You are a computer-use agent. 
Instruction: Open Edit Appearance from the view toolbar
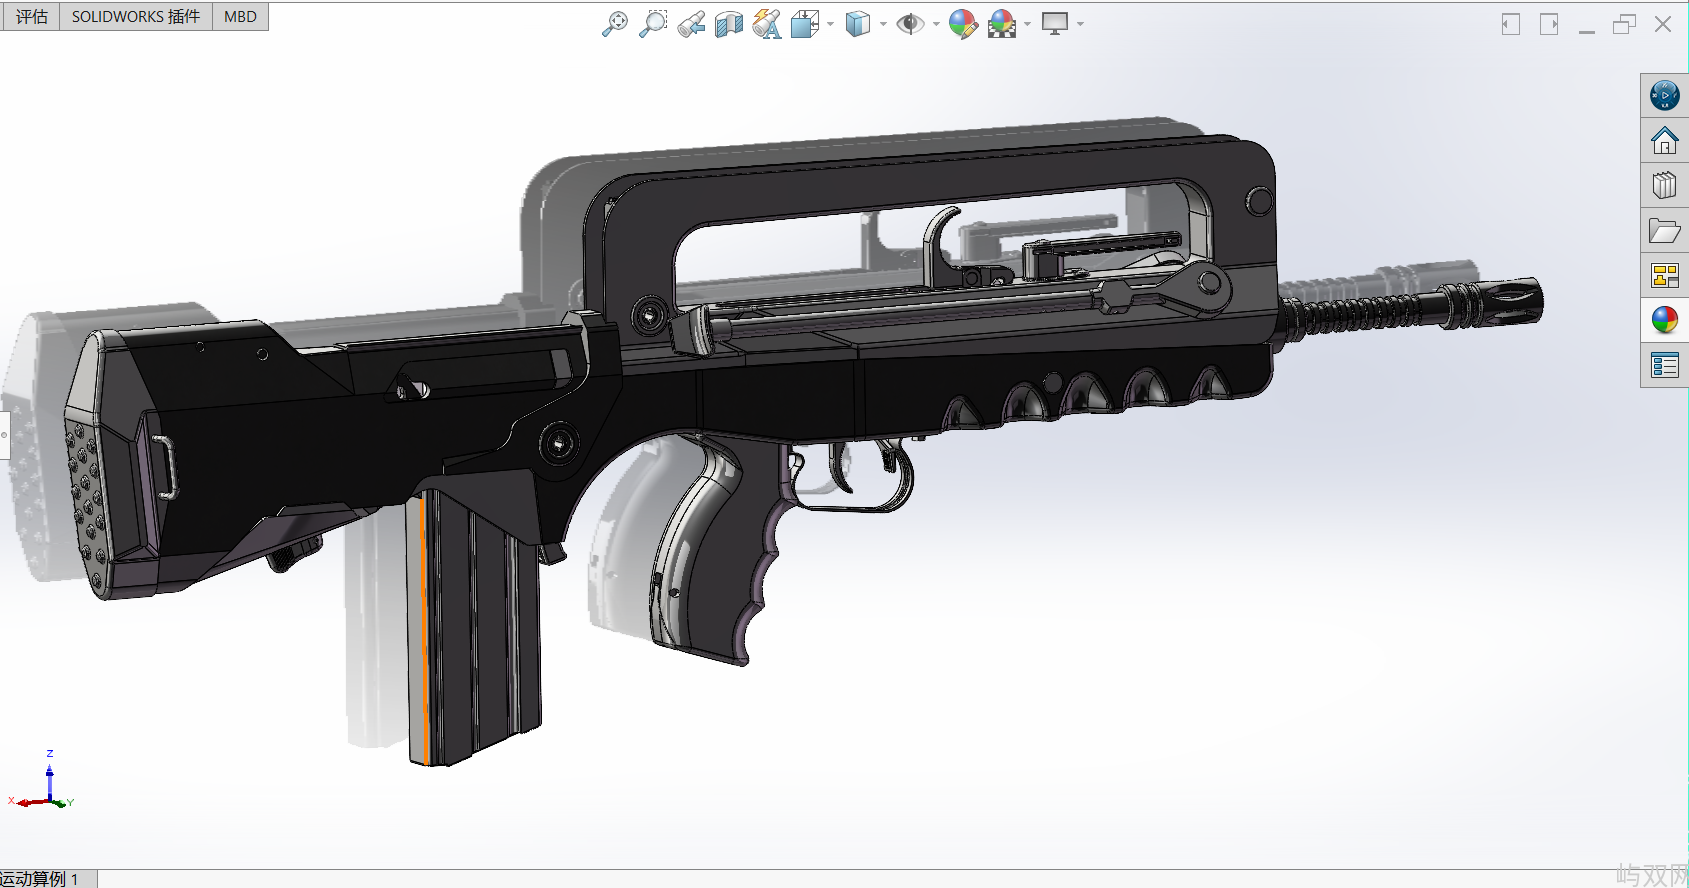963,24
